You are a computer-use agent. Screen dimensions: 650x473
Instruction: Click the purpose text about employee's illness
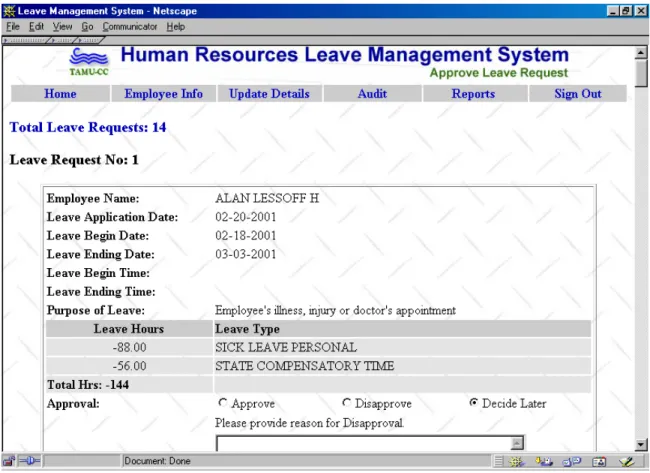335,310
